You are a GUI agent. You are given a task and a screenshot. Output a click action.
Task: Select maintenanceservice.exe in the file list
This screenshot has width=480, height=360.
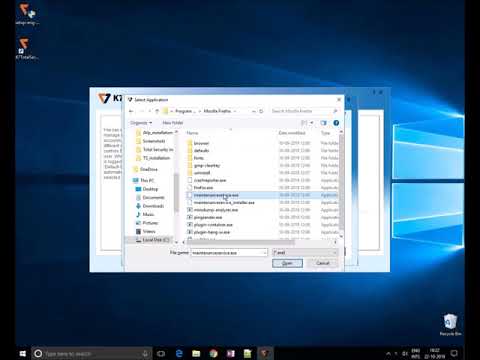pos(216,195)
